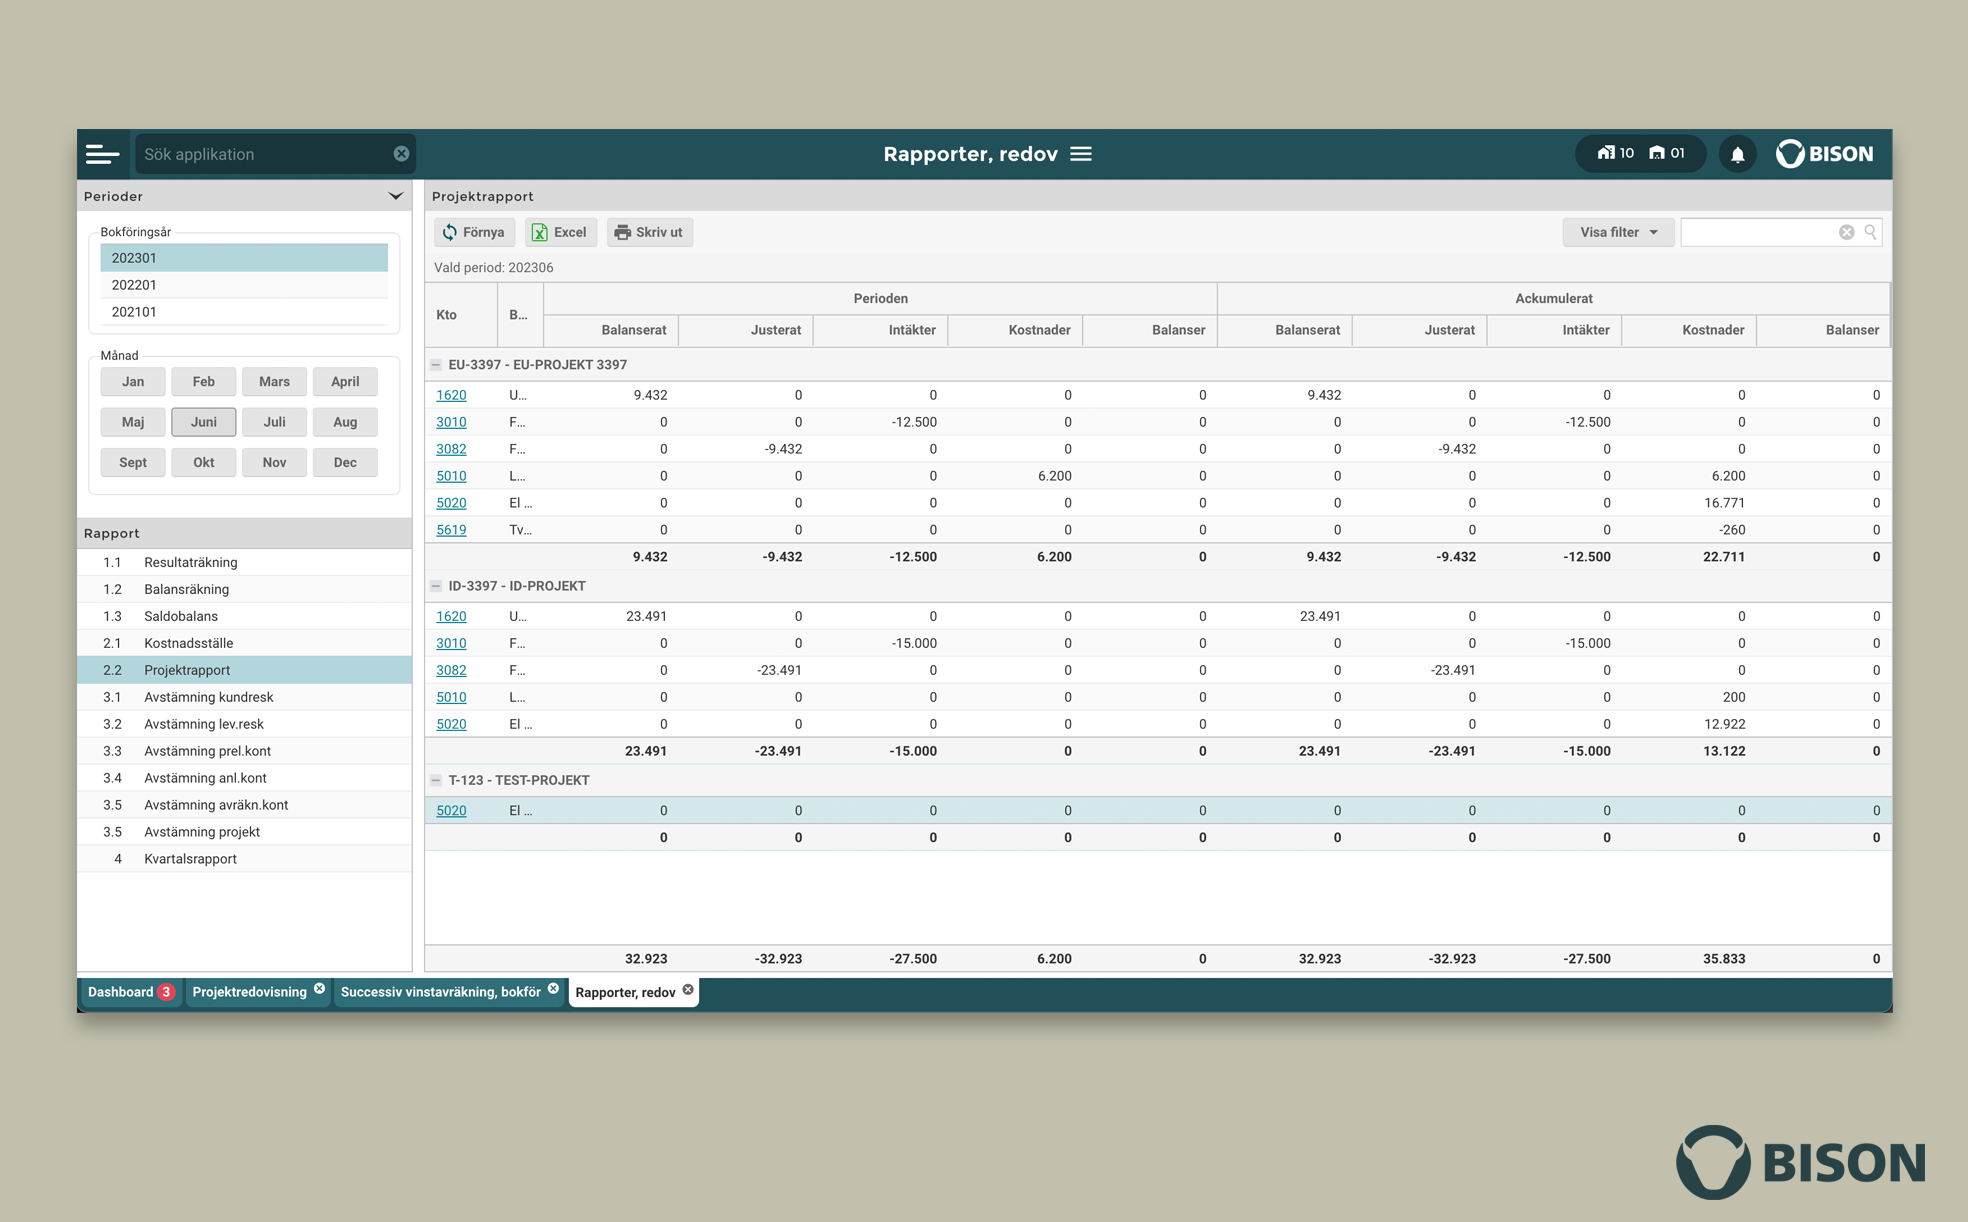
Task: Collapse the EU-3397 project group
Action: tap(436, 365)
